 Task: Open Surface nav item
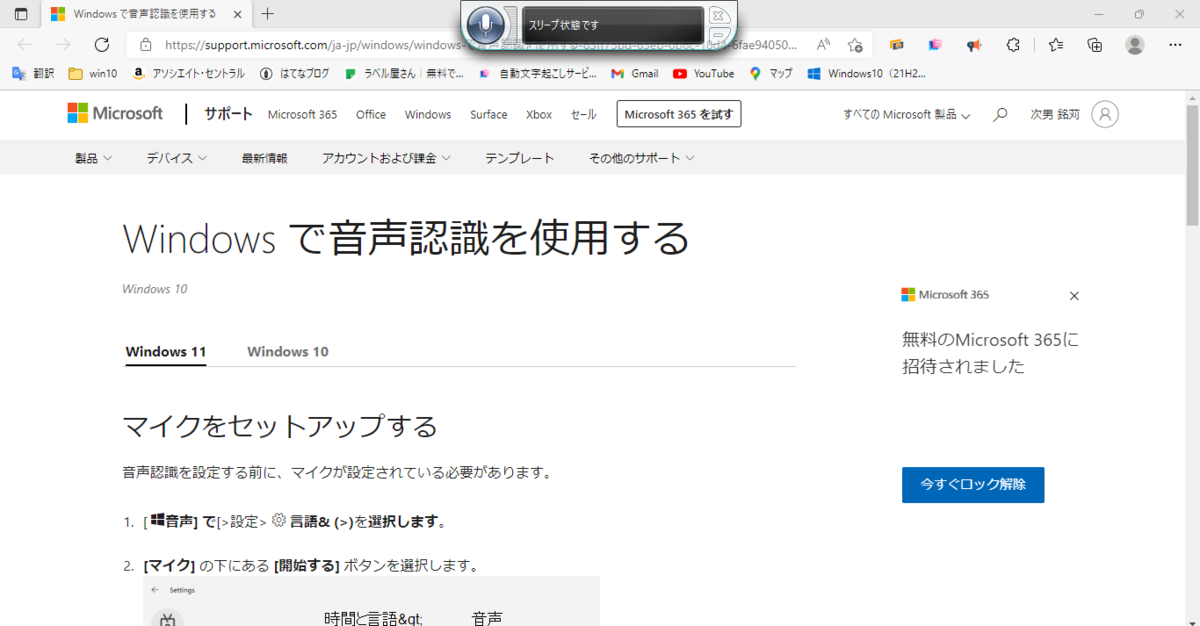pyautogui.click(x=489, y=115)
